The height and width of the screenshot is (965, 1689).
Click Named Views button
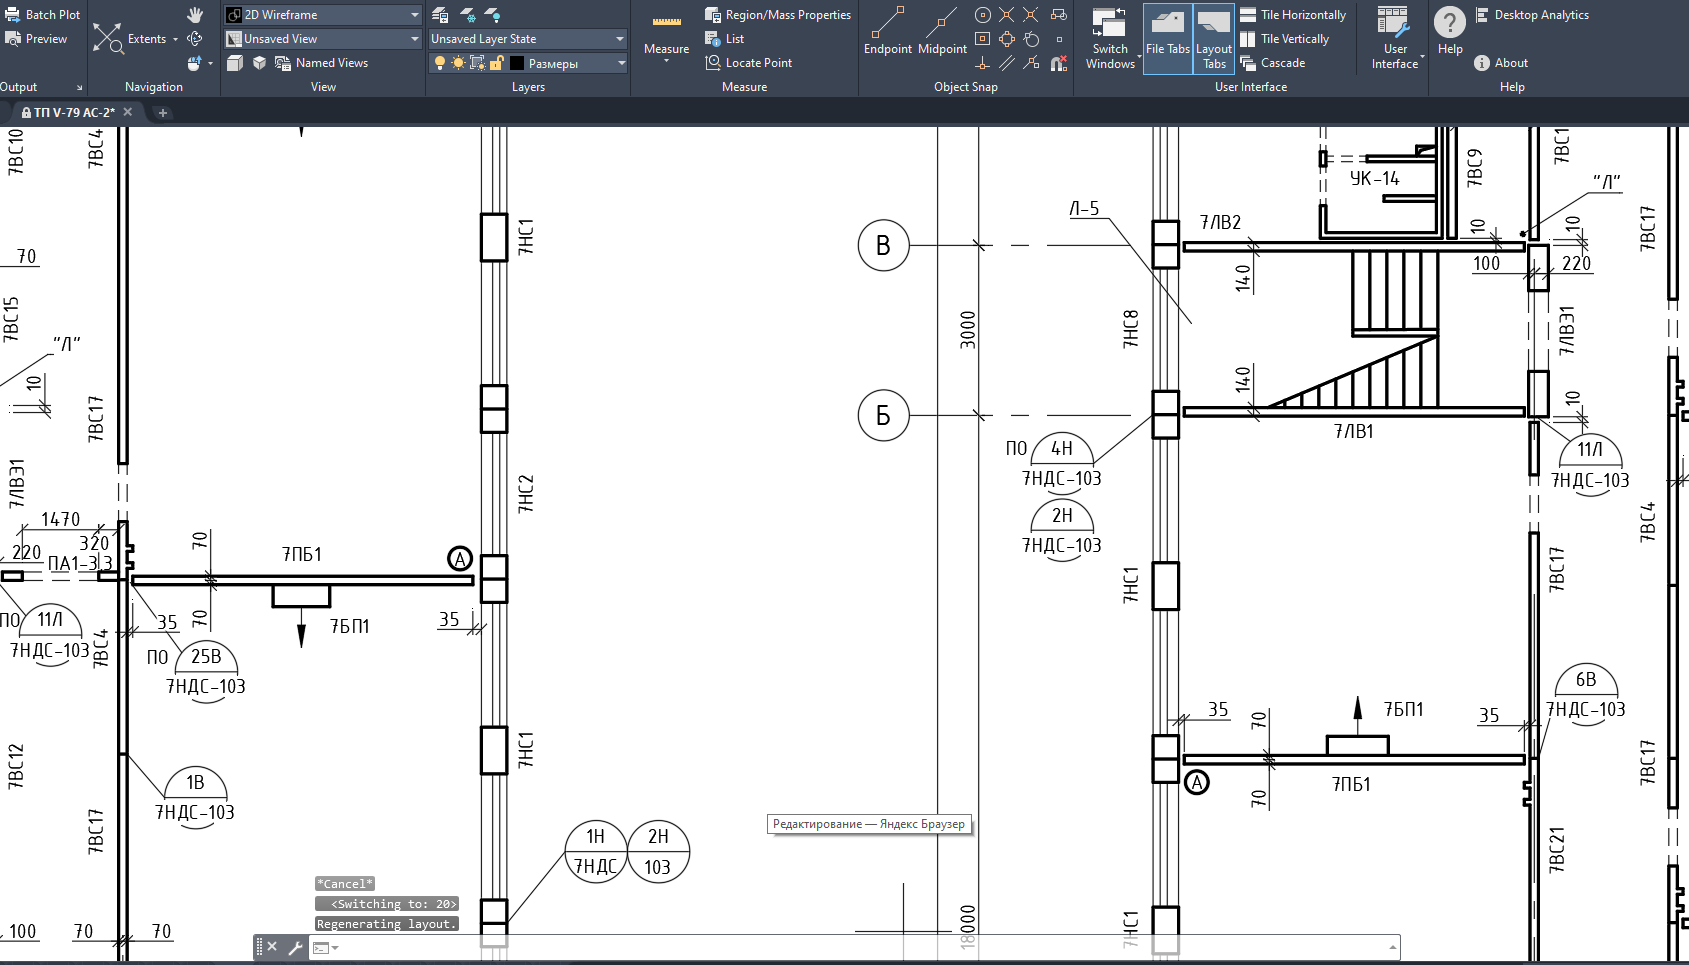322,63
